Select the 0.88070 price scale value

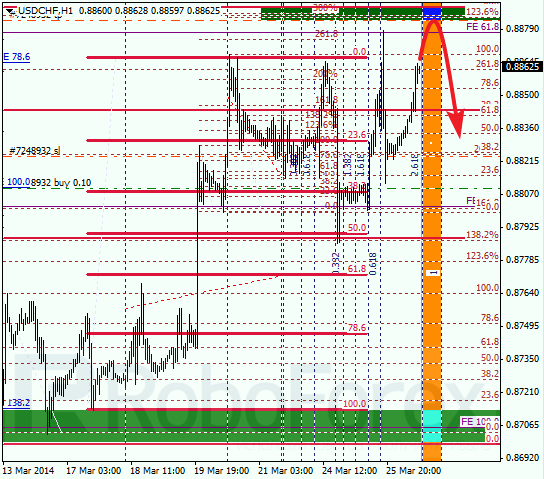(522, 194)
